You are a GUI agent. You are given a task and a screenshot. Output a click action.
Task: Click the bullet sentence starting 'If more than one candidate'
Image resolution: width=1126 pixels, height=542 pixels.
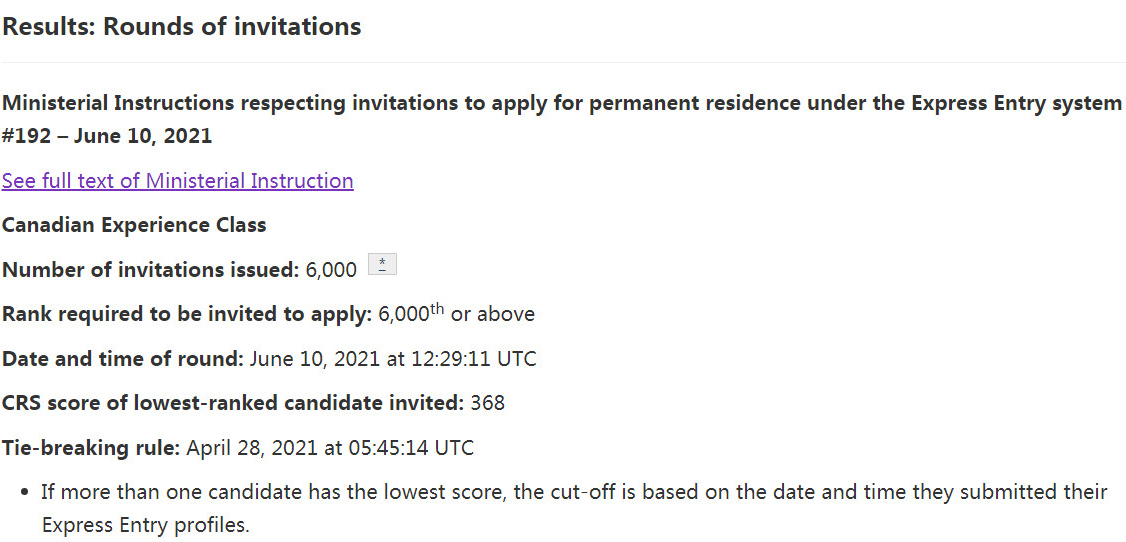pyautogui.click(x=574, y=492)
